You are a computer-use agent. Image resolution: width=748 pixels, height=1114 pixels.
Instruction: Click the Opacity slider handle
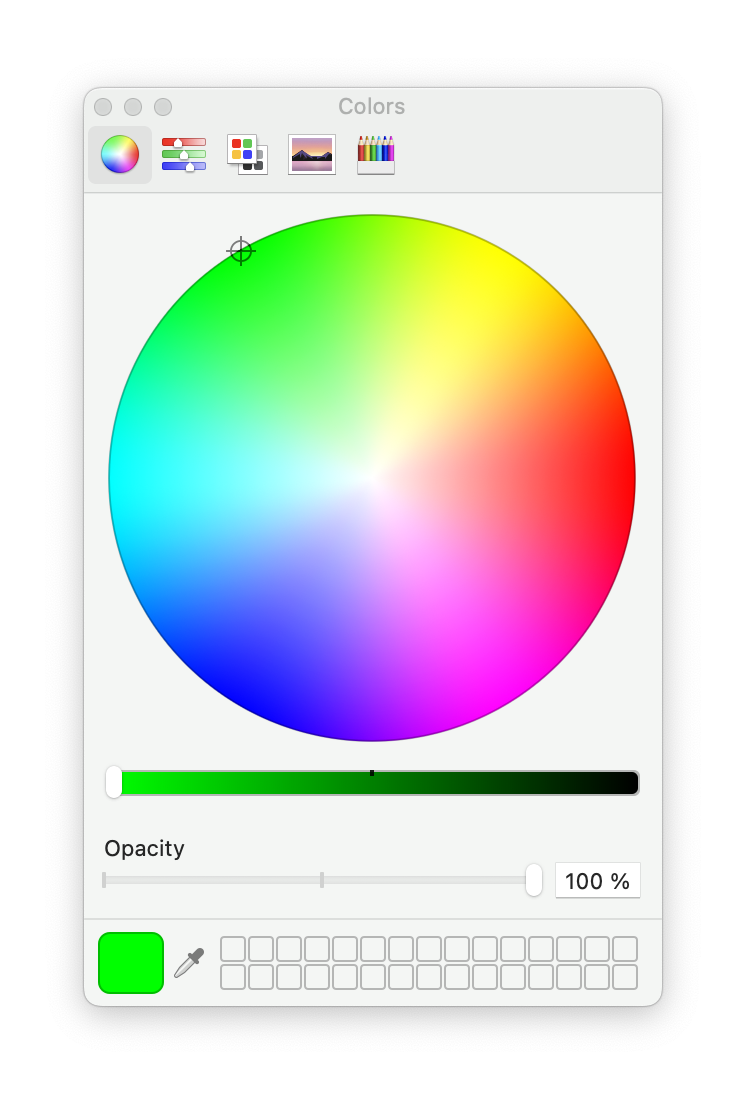534,880
